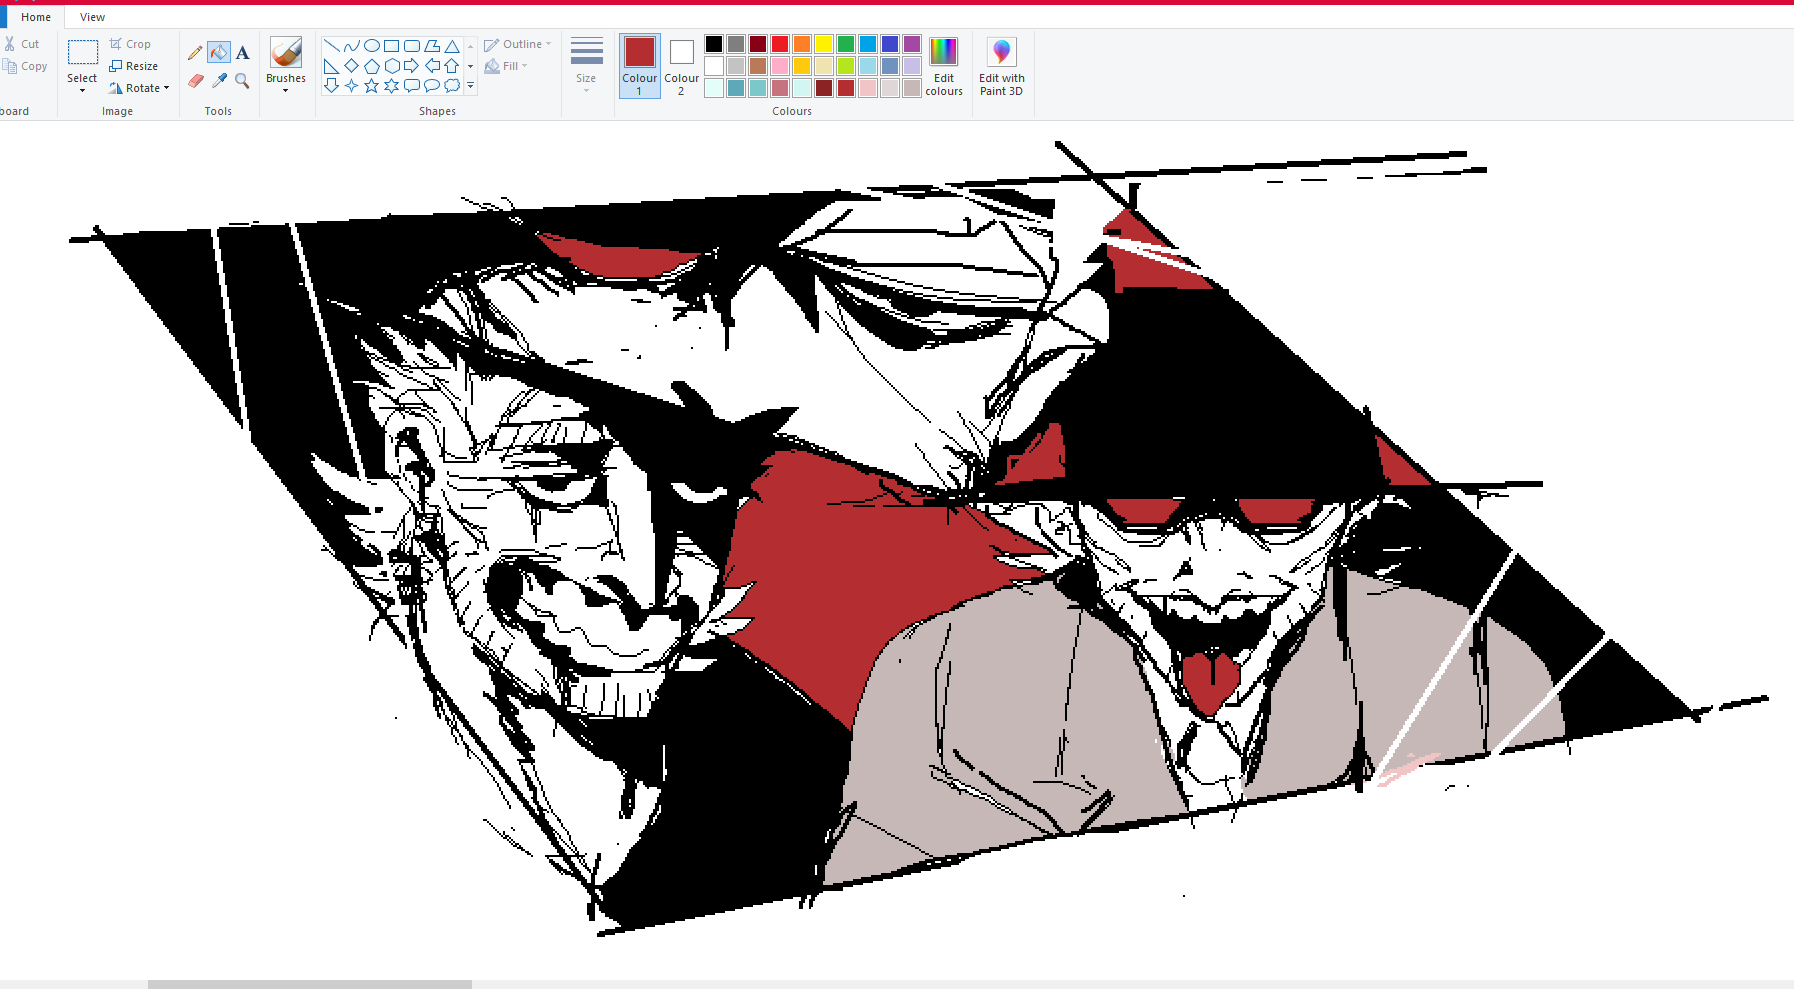This screenshot has width=1794, height=989.
Task: Activate Colour 2 background selector
Action: tap(681, 66)
